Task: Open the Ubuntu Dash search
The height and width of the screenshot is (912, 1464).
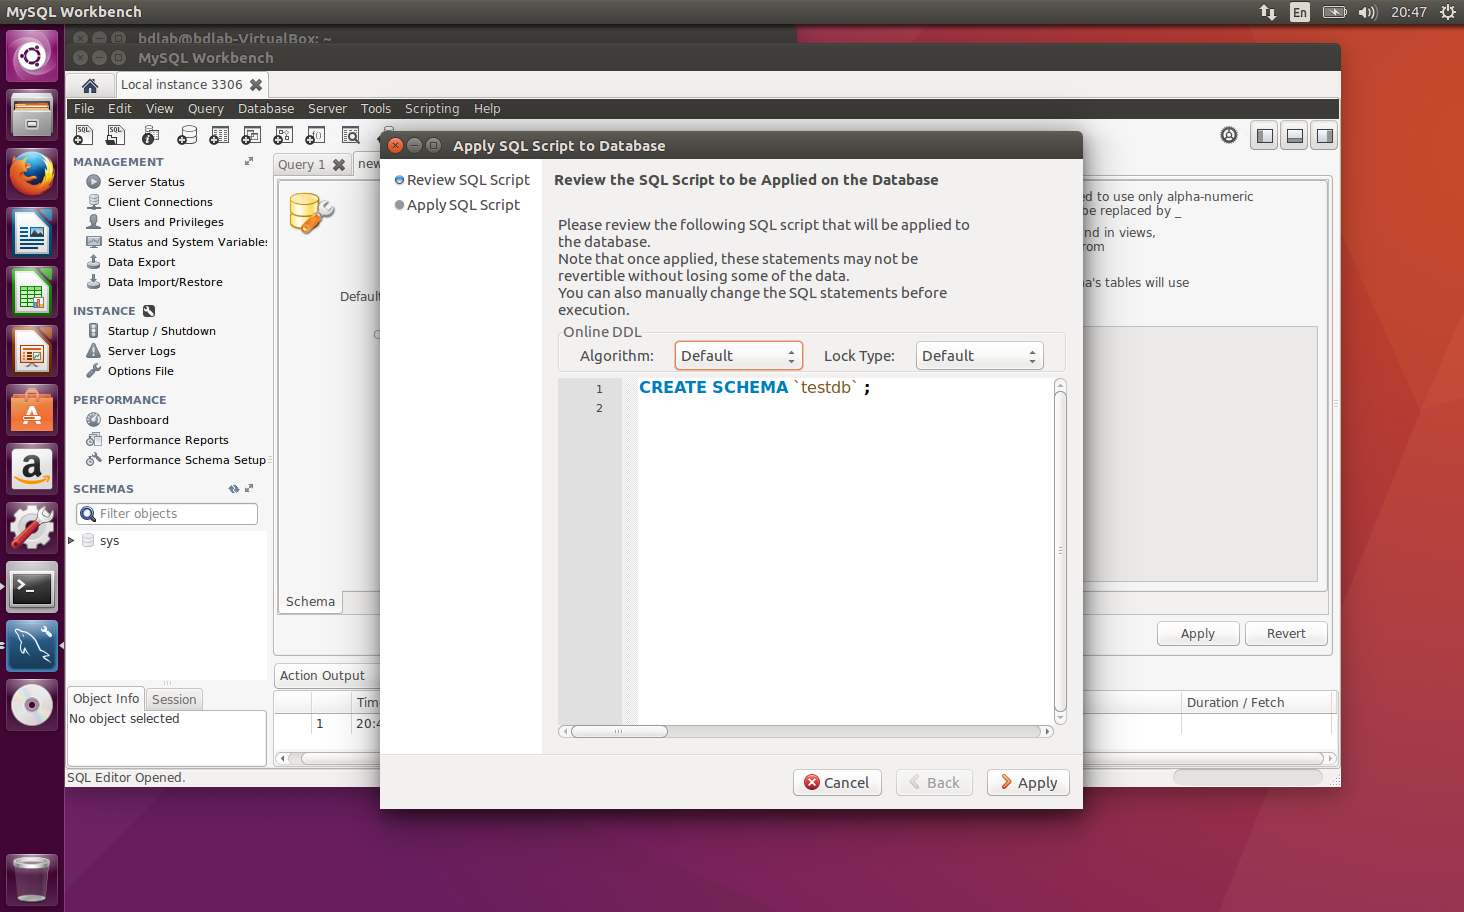Action: point(32,56)
